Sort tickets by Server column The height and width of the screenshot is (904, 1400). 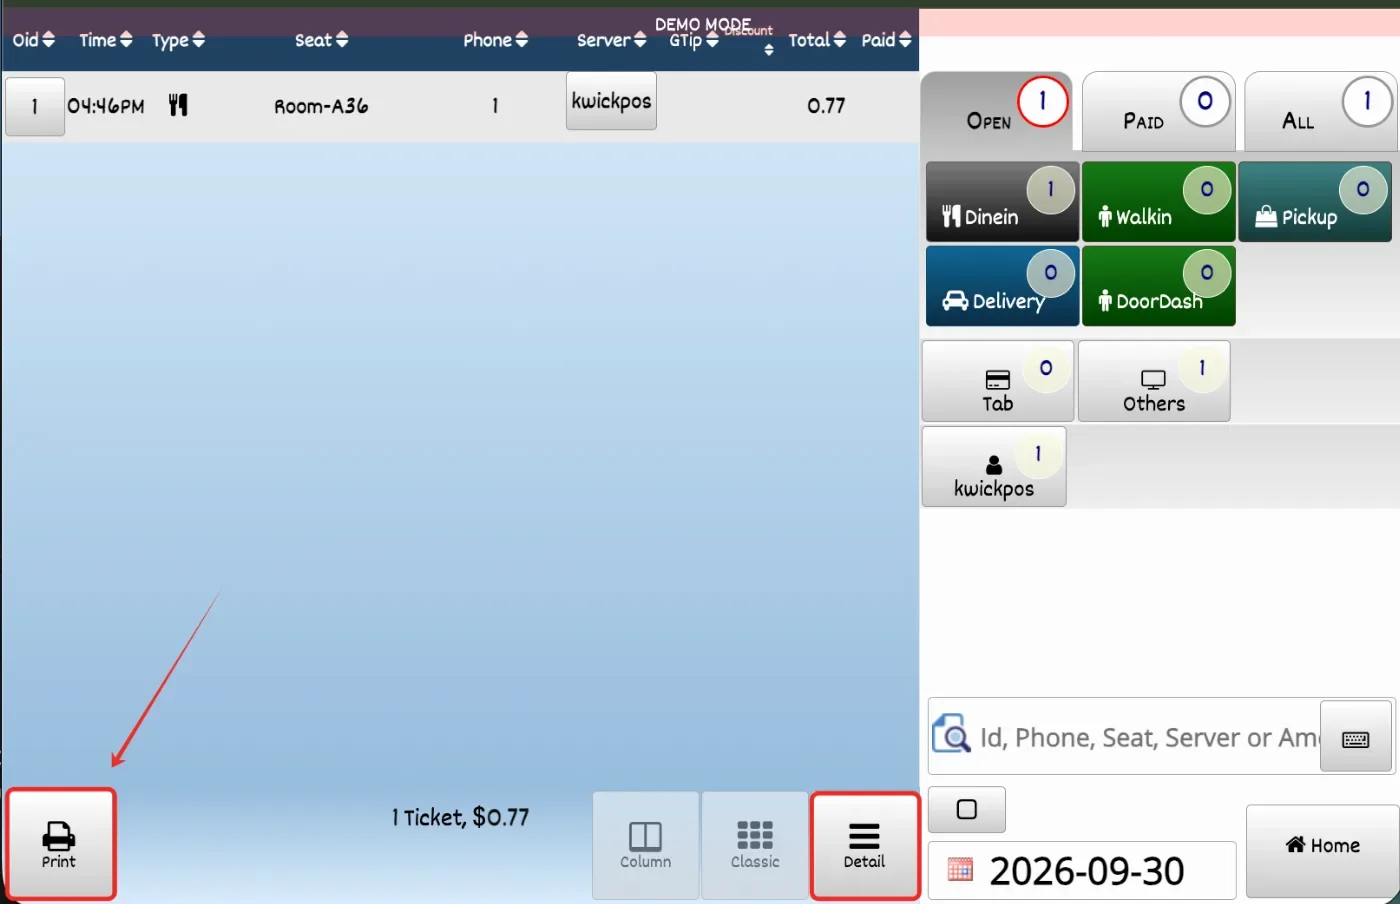pyautogui.click(x=612, y=40)
